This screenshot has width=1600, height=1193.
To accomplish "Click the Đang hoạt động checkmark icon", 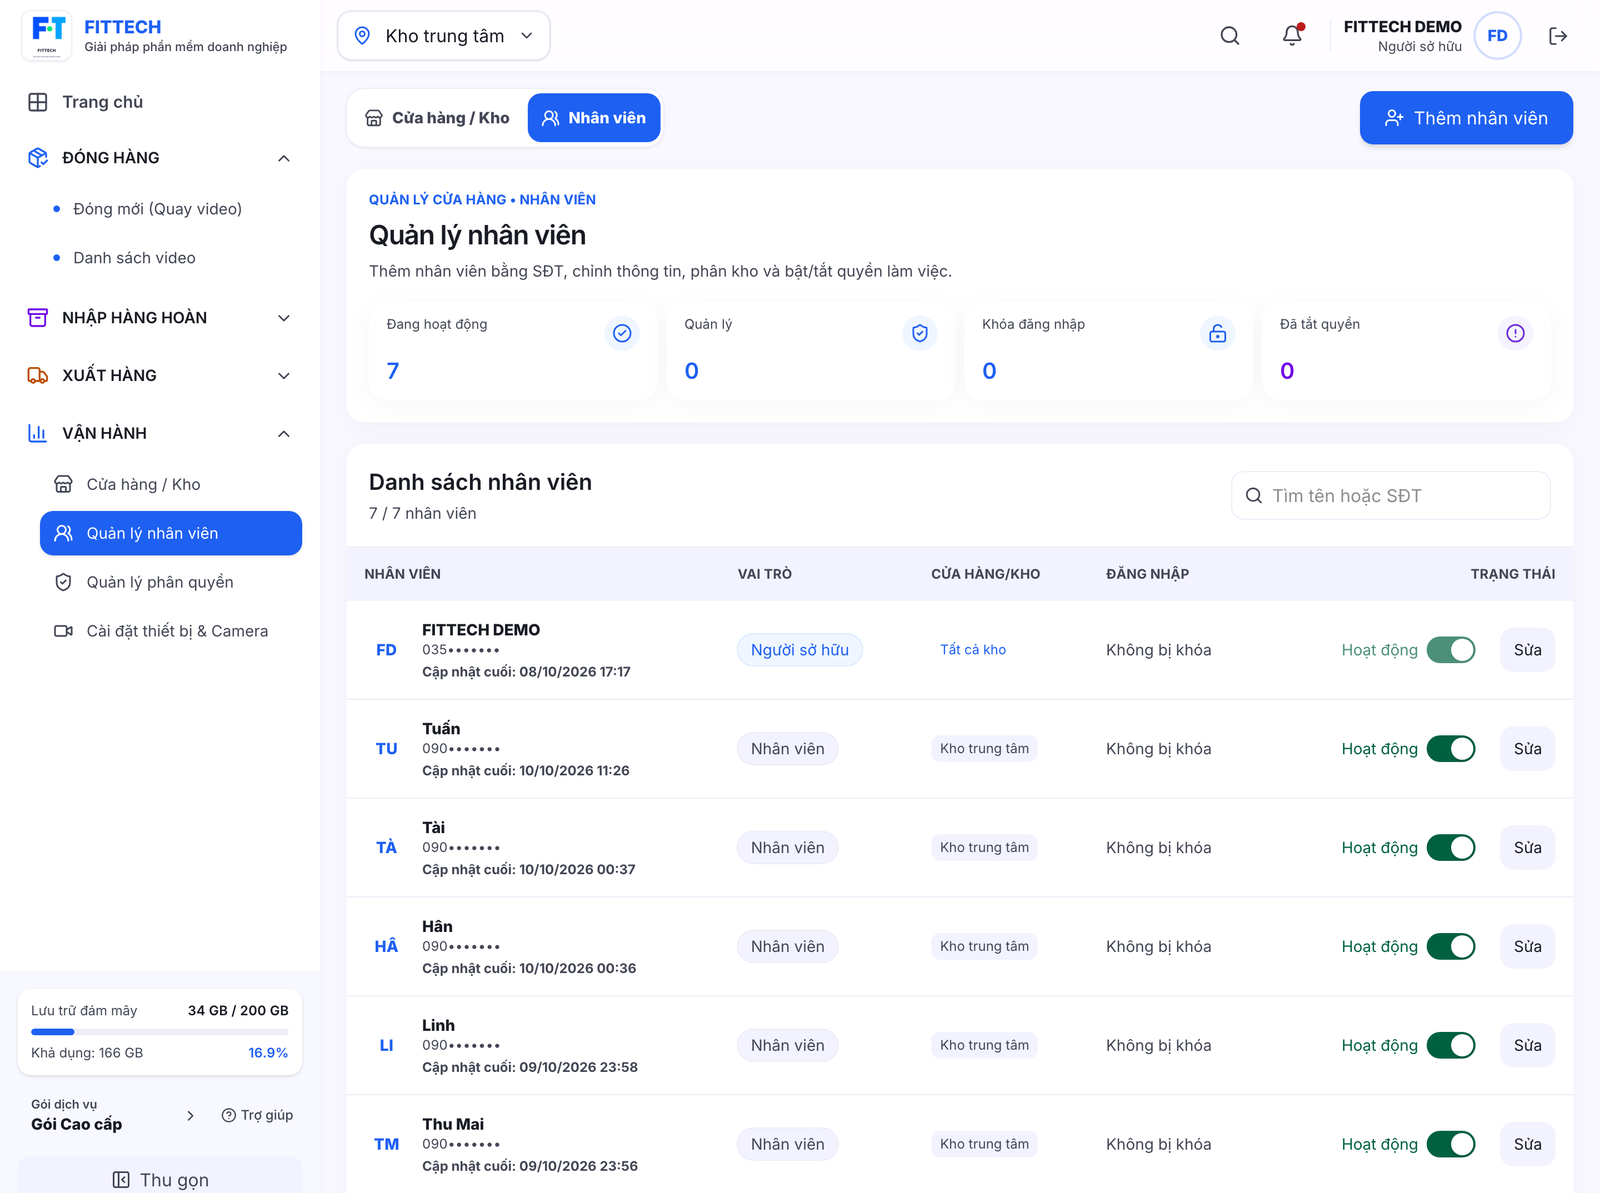I will coord(622,333).
